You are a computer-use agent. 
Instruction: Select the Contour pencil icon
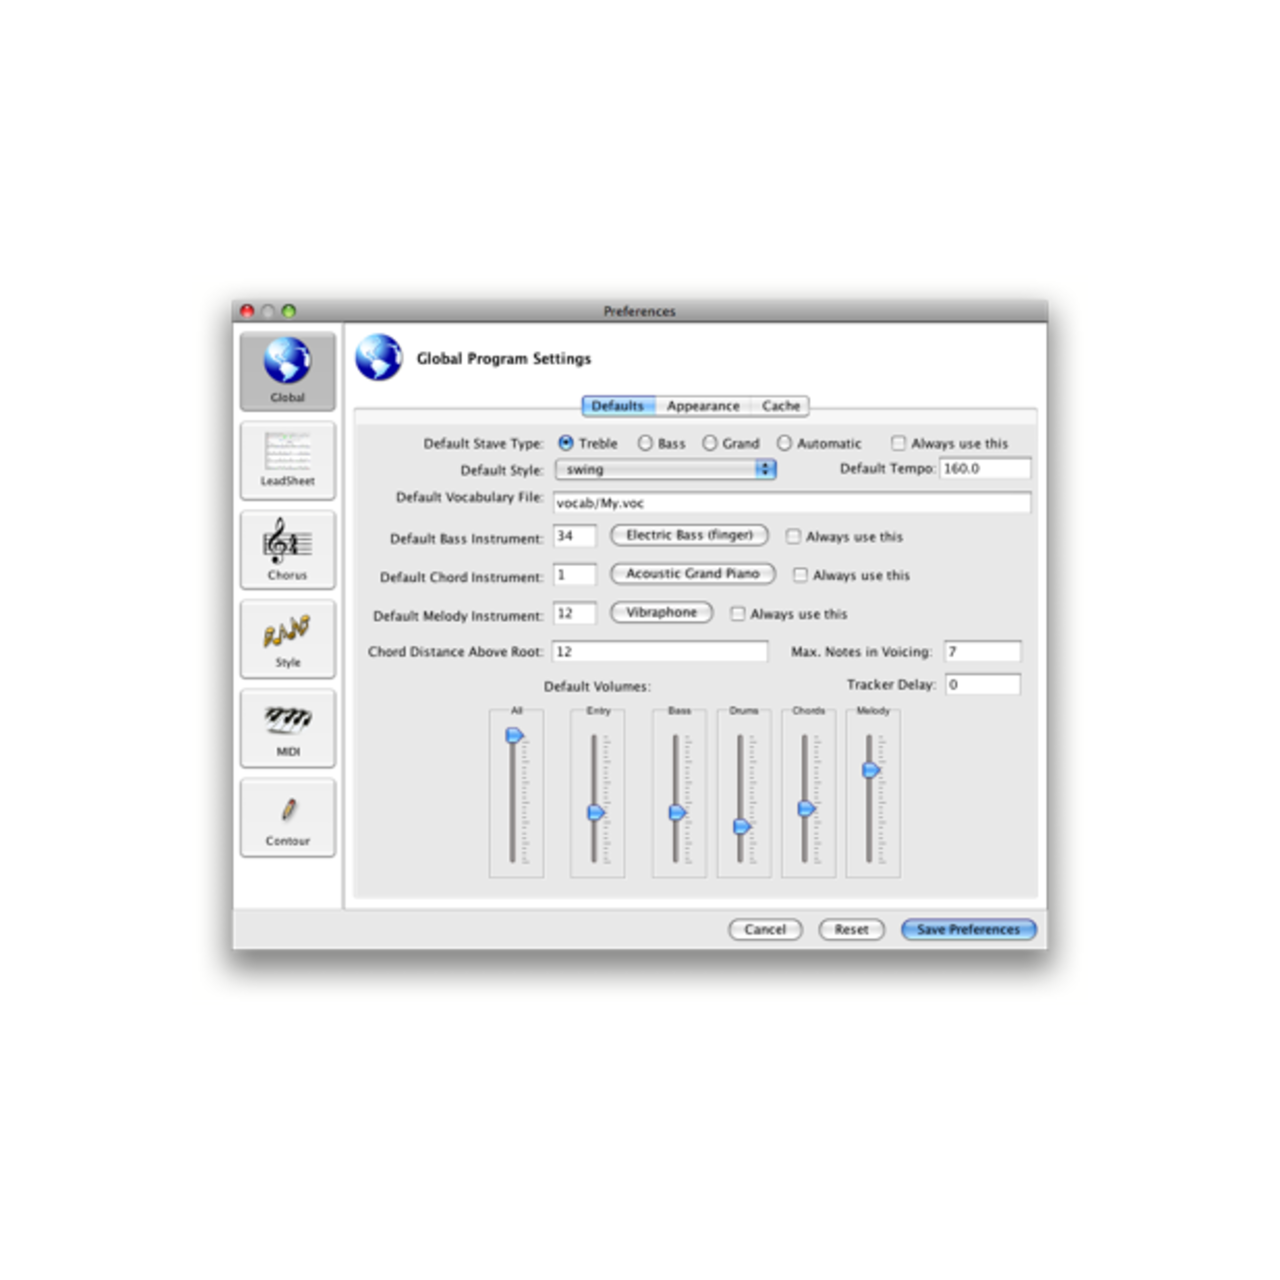point(287,817)
